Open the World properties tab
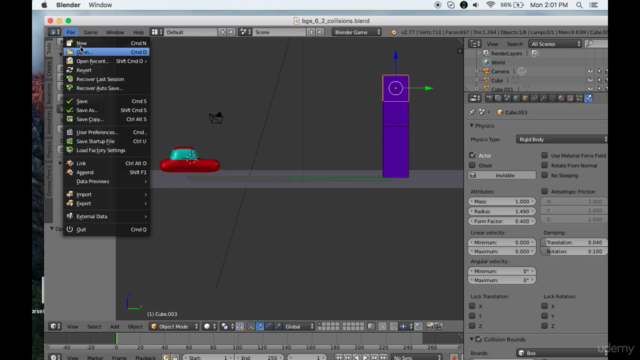Image resolution: width=640 pixels, height=360 pixels. [x=516, y=98]
